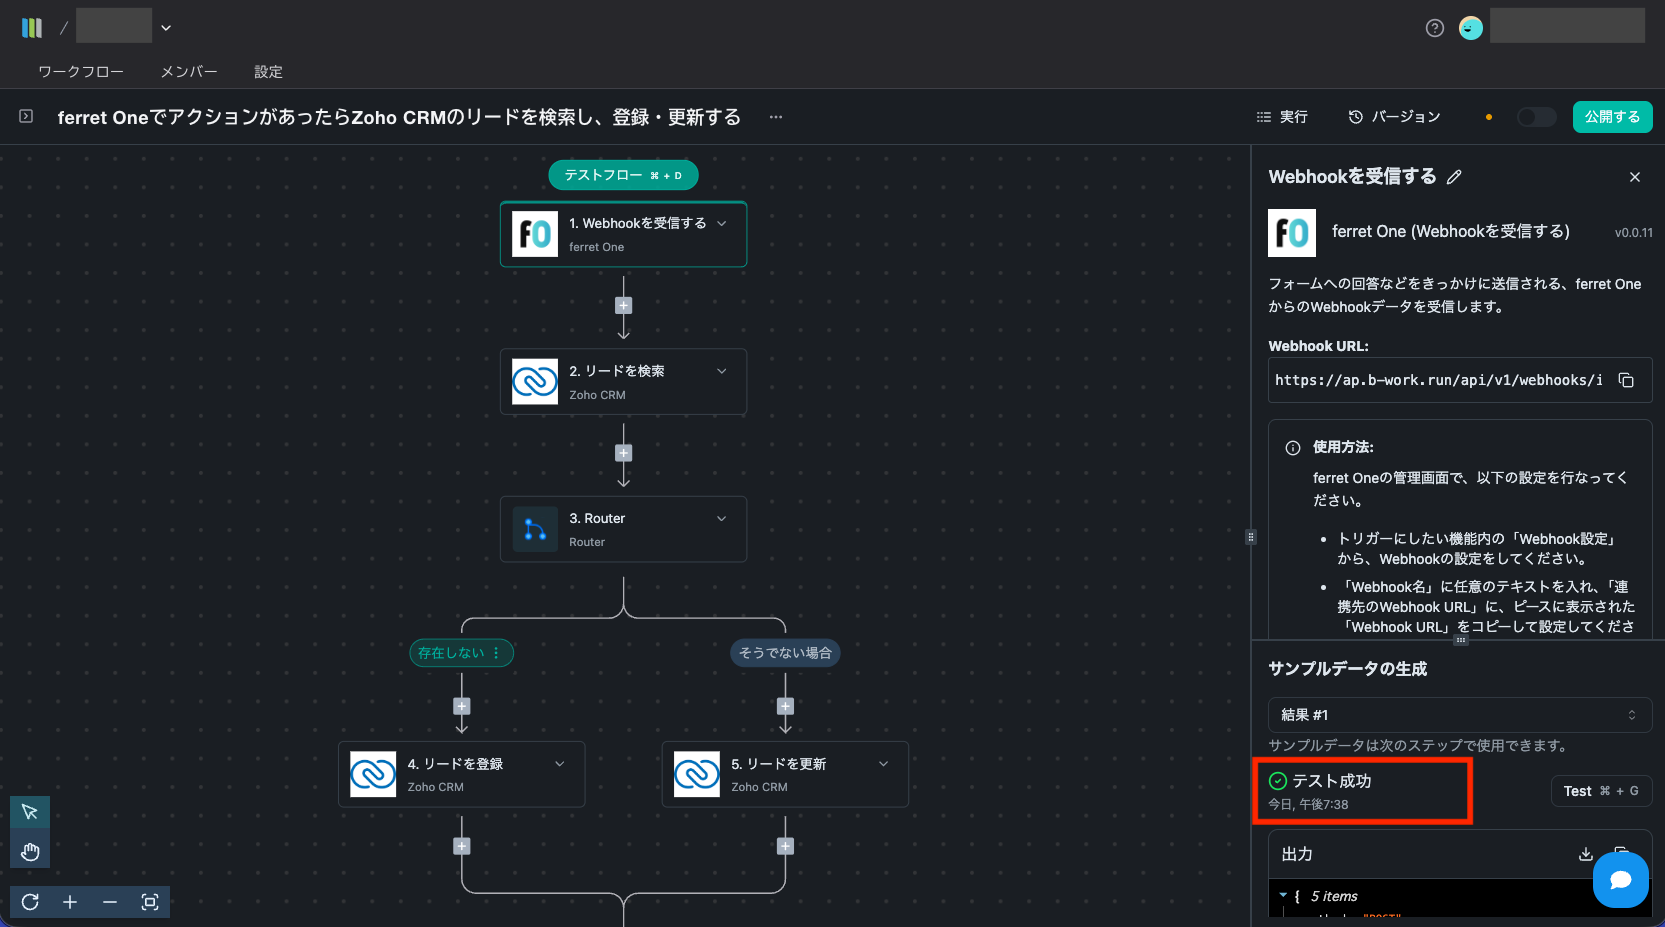Click pencil icon to rename Webhook step
Screen dimensions: 1665x927
1454,177
